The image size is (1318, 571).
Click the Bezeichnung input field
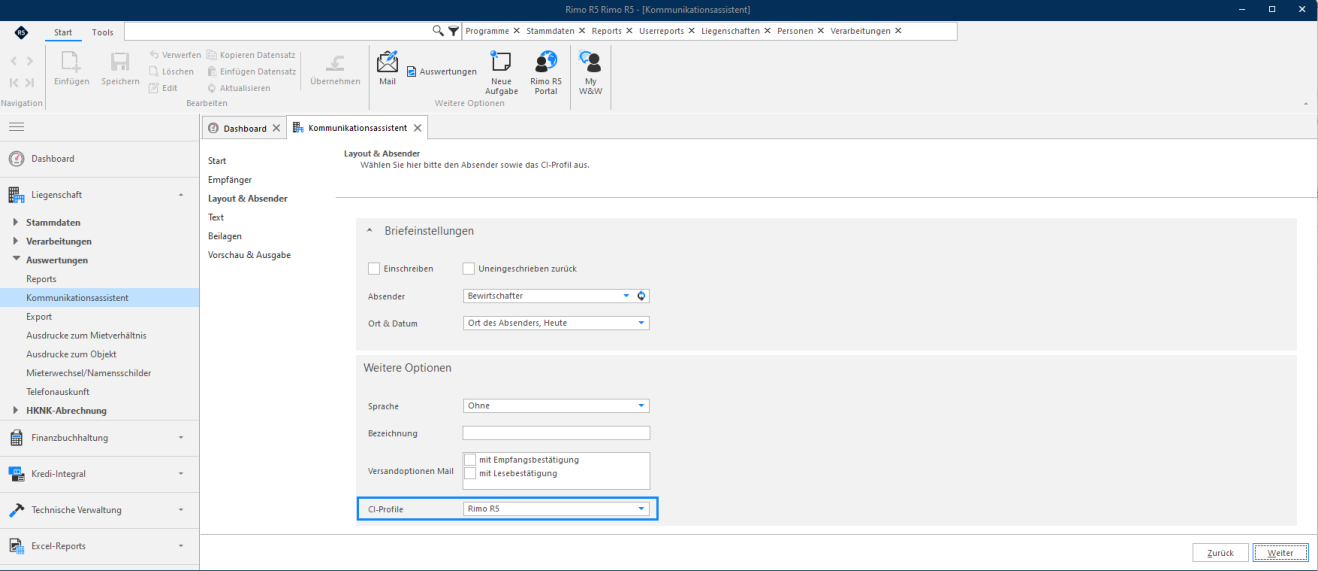pyautogui.click(x=556, y=433)
